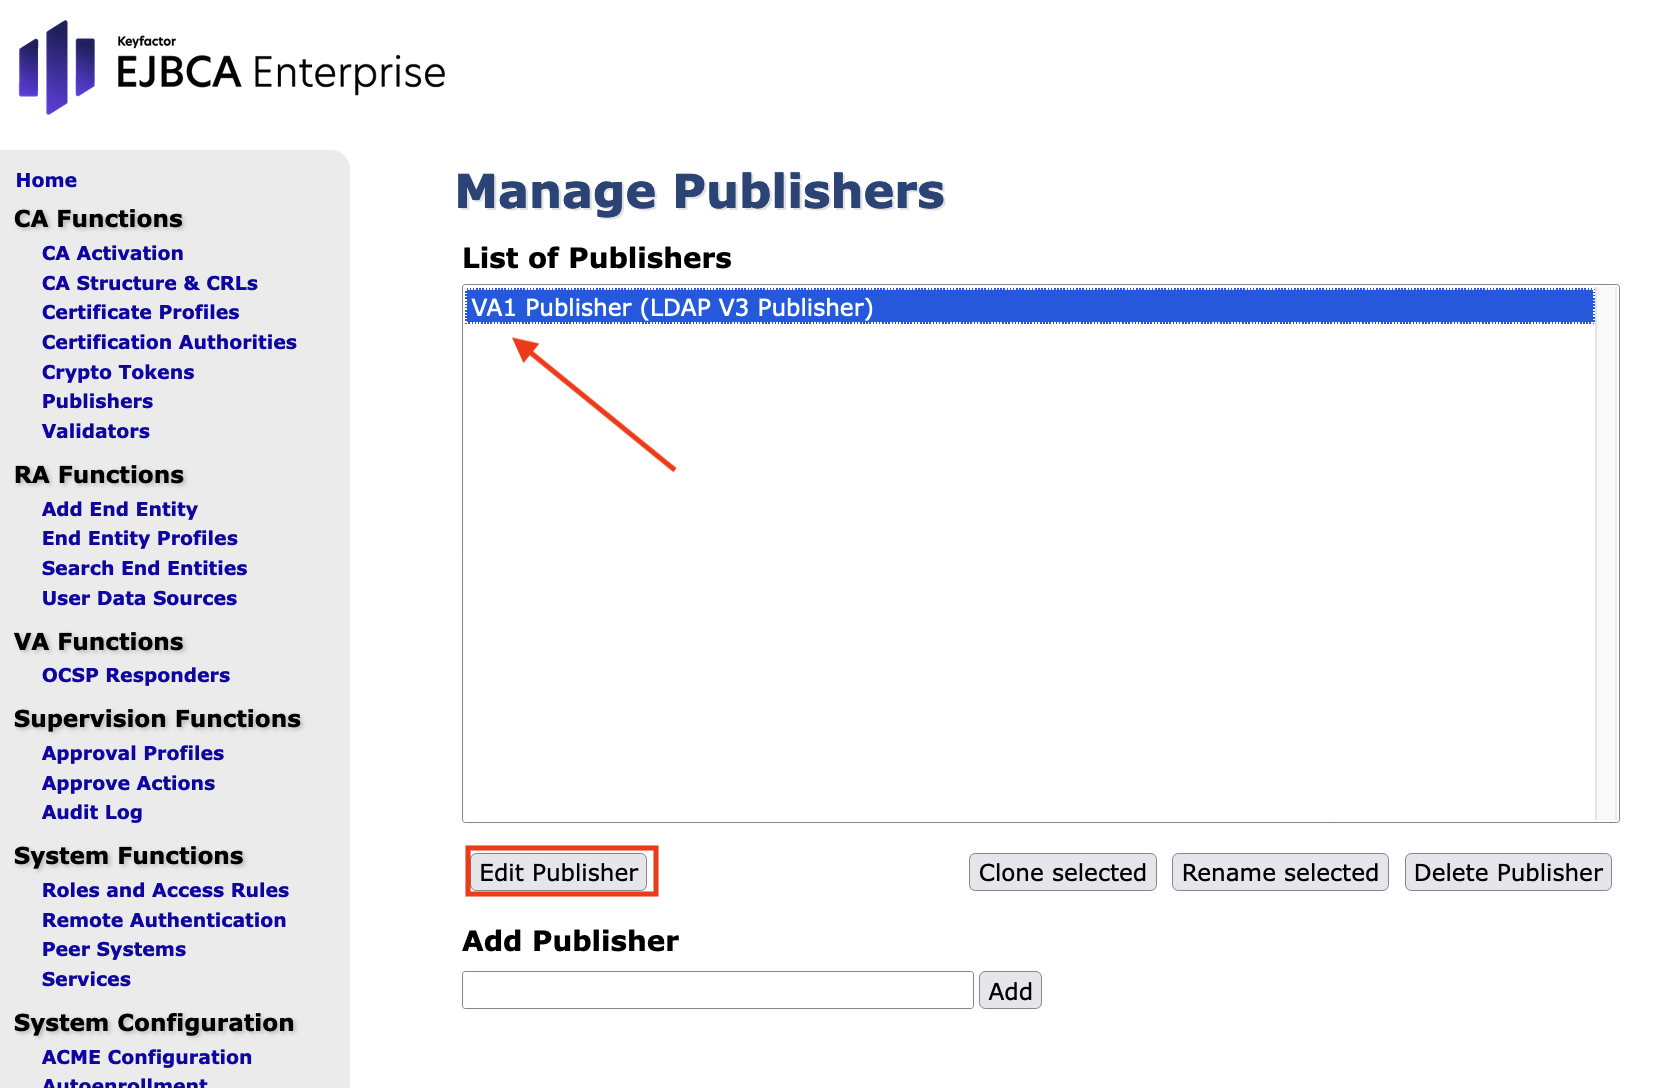The width and height of the screenshot is (1680, 1088).
Task: Click Rename selected button
Action: pyautogui.click(x=1280, y=872)
